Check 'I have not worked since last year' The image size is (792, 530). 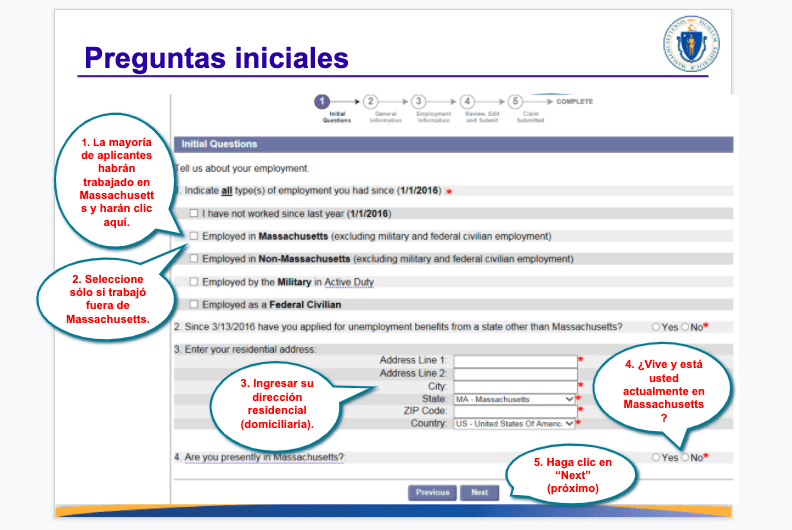pos(193,213)
